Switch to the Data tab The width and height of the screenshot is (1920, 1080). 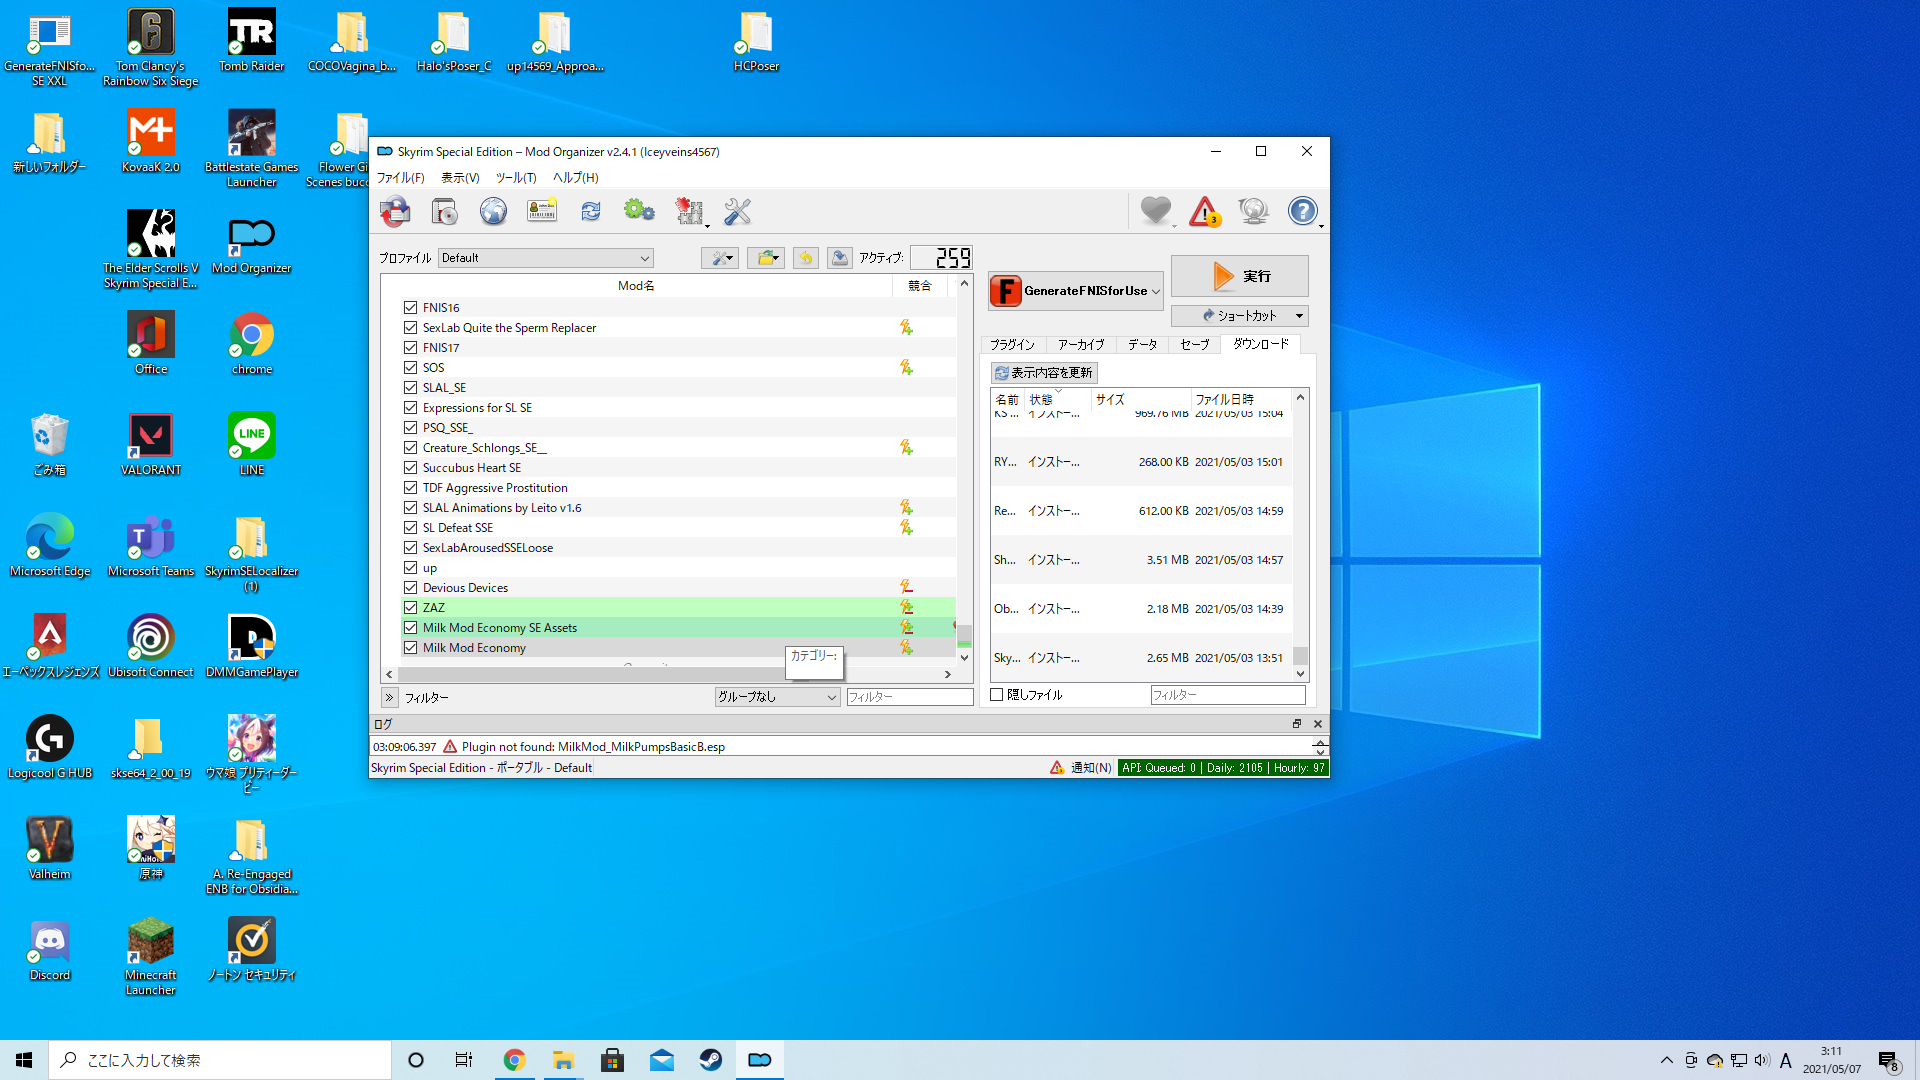click(1142, 345)
